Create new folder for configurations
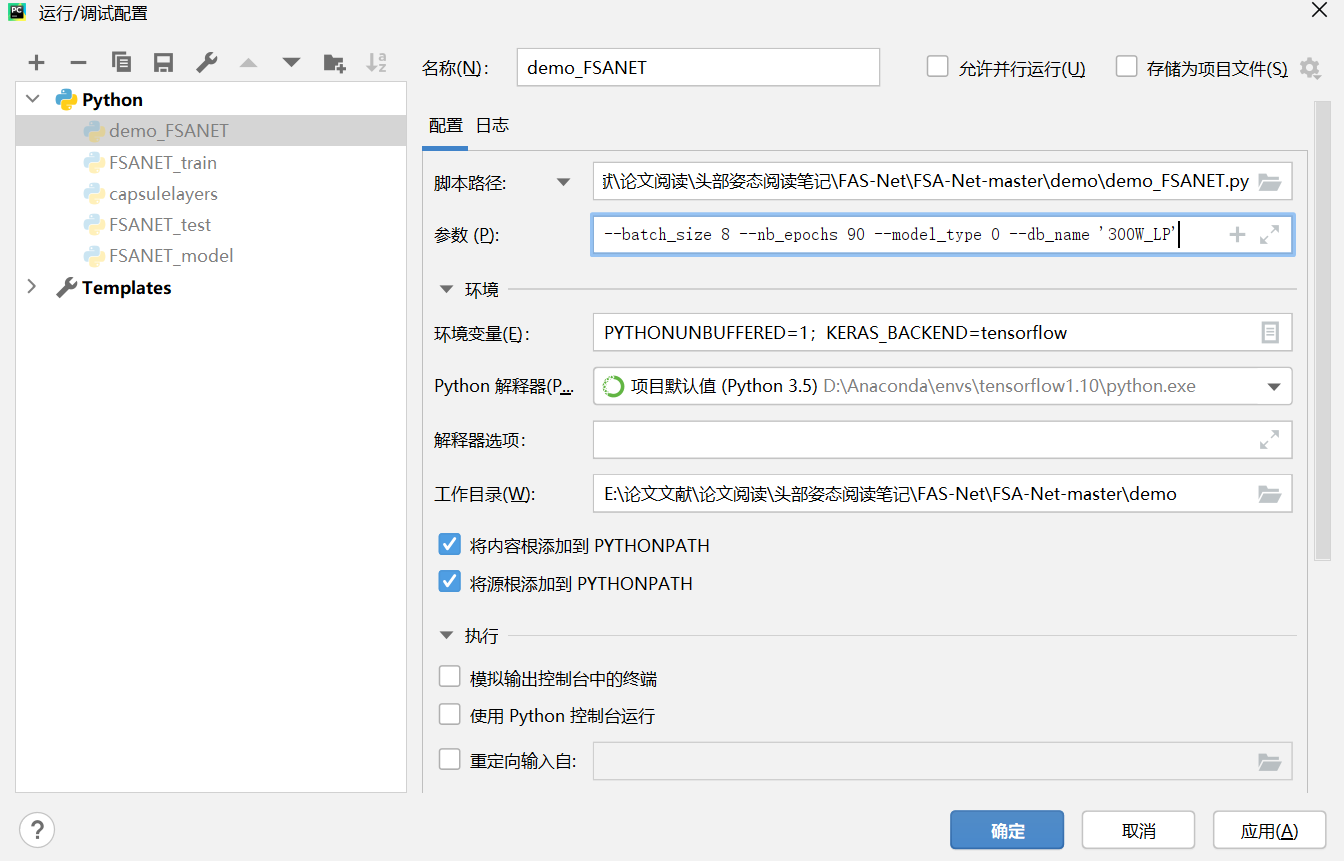Viewport: 1344px width, 861px height. (x=334, y=62)
